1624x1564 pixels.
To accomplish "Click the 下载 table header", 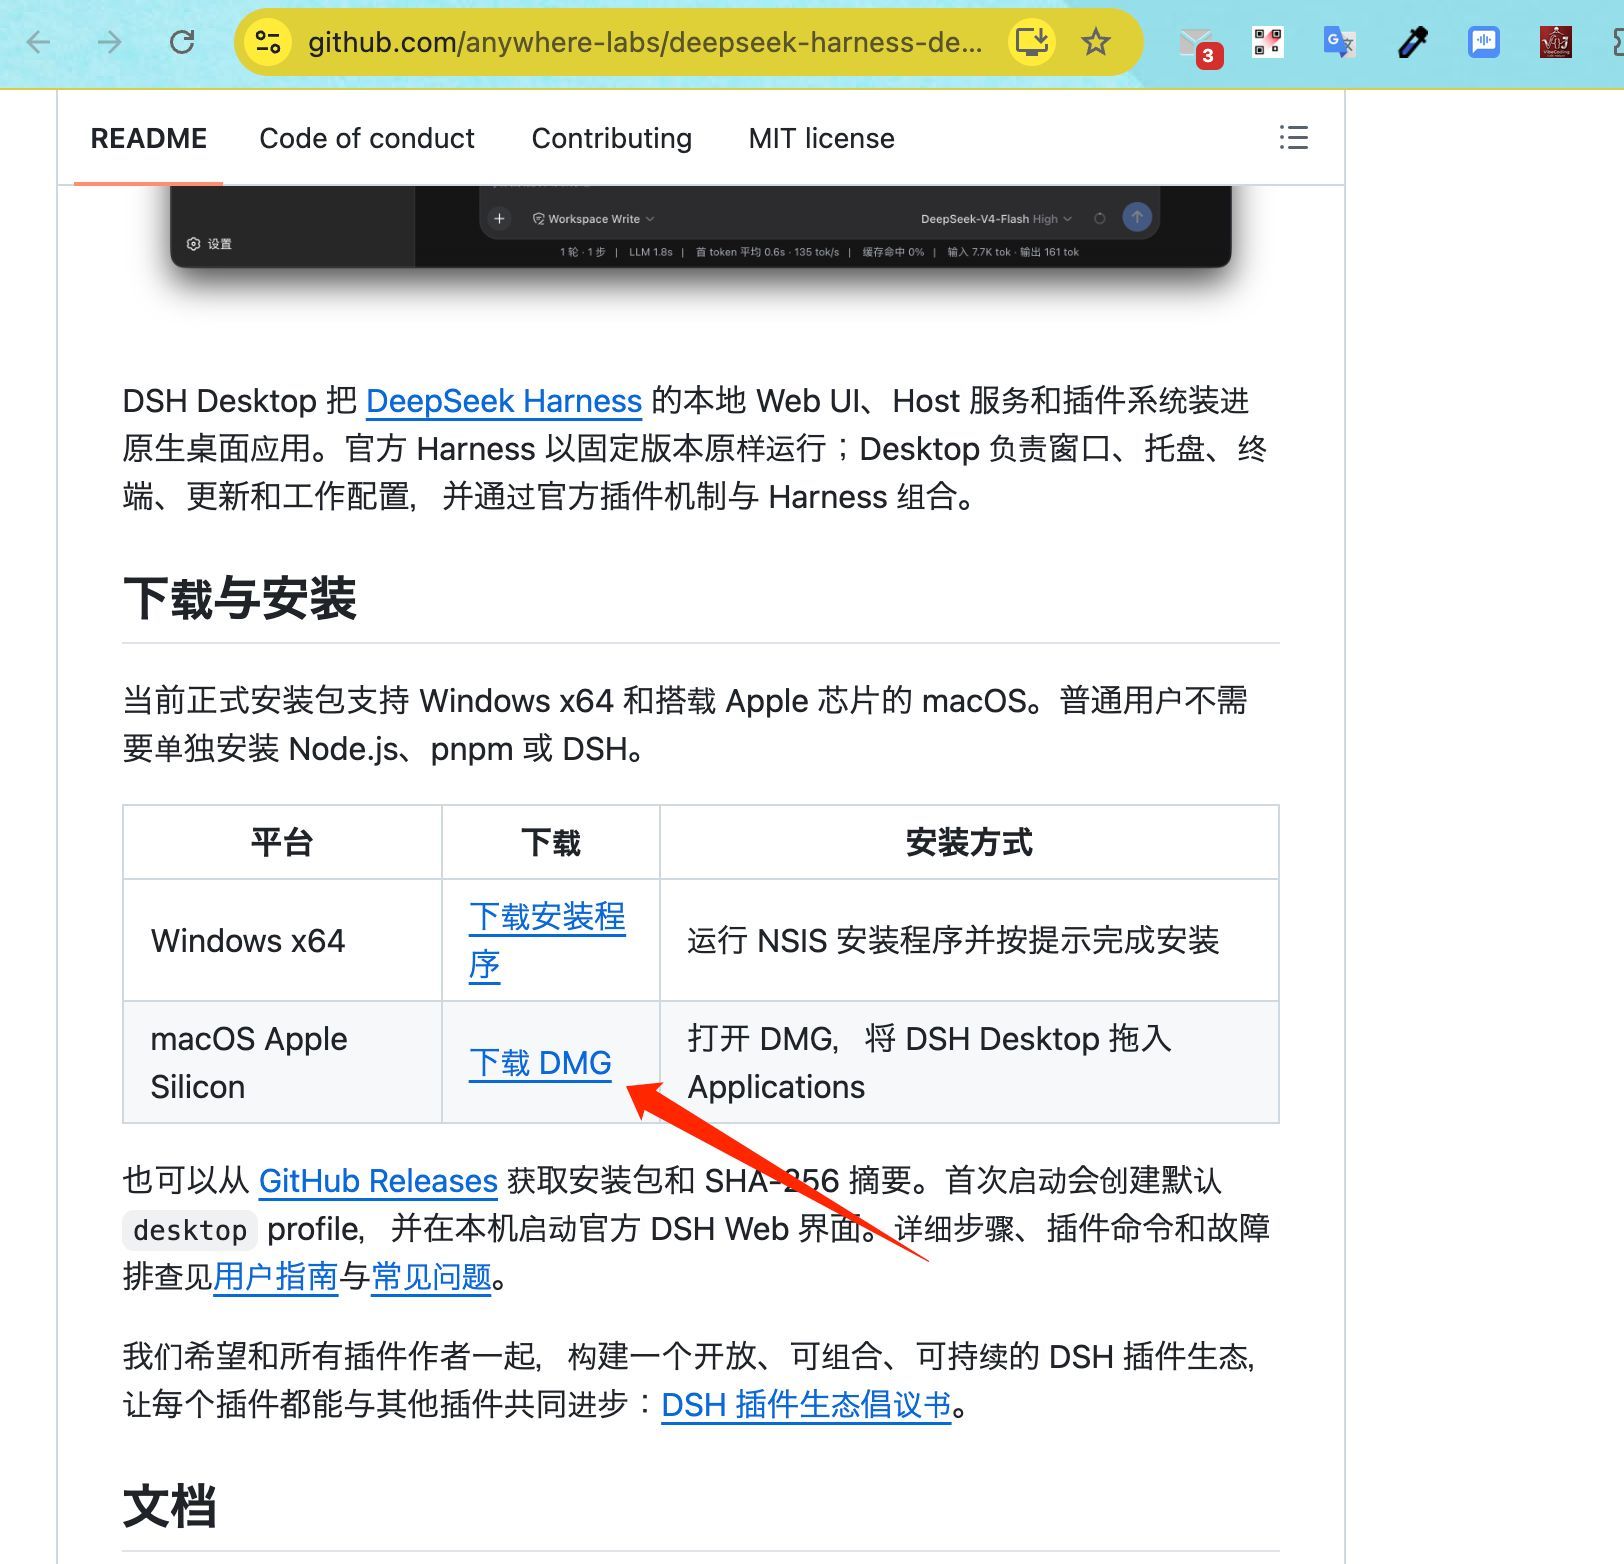I will click(x=551, y=842).
